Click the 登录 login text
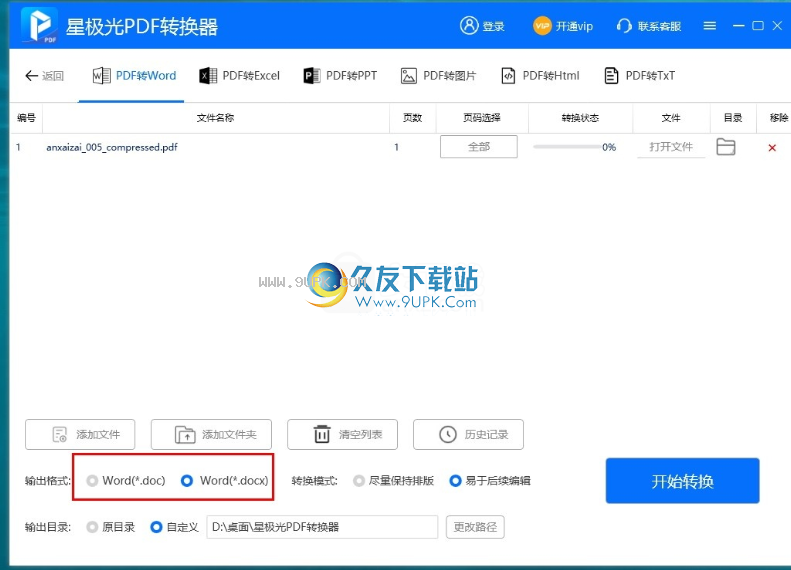 493,26
